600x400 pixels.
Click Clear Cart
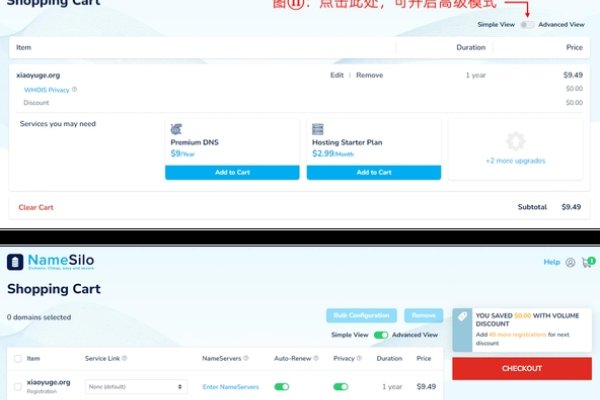36,207
